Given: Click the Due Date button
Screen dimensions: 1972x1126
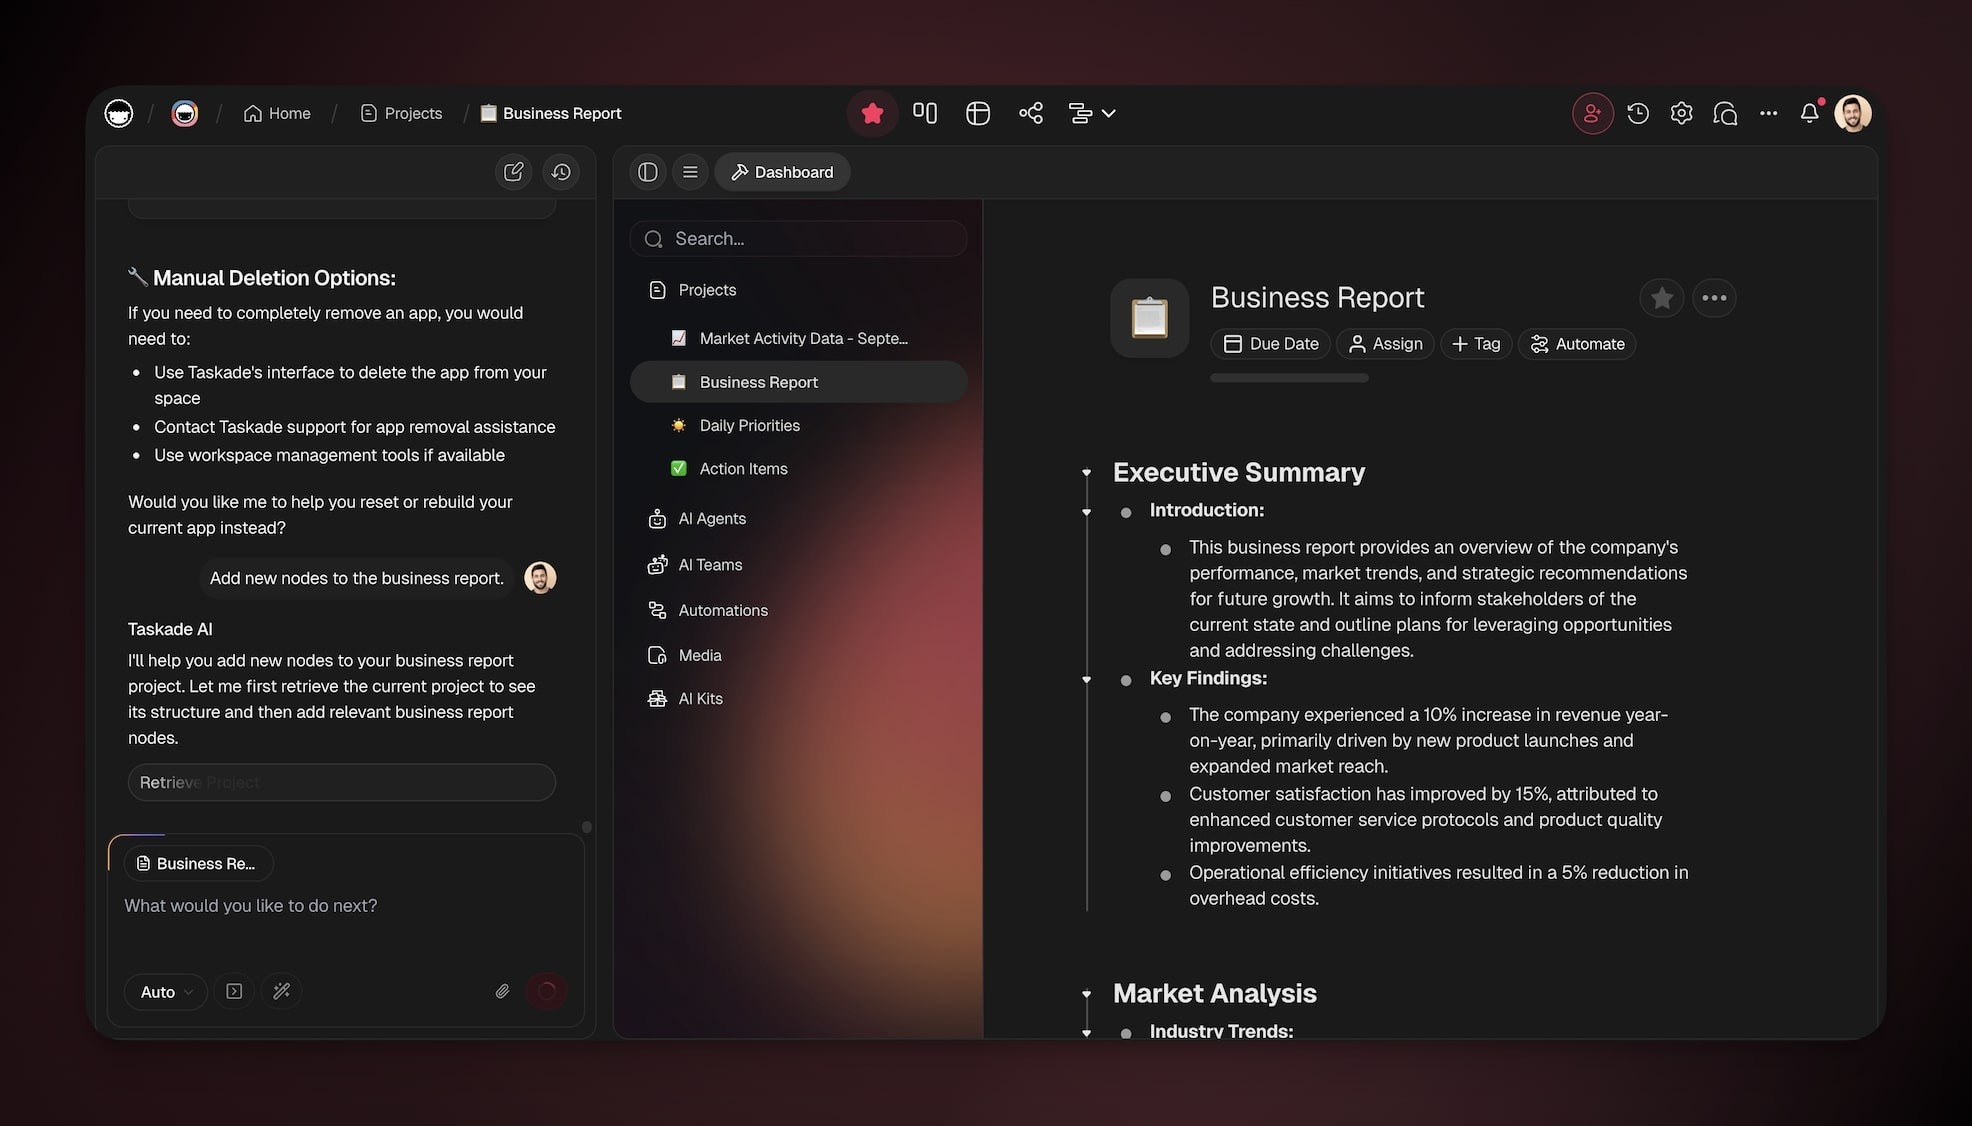Looking at the screenshot, I should (x=1270, y=344).
